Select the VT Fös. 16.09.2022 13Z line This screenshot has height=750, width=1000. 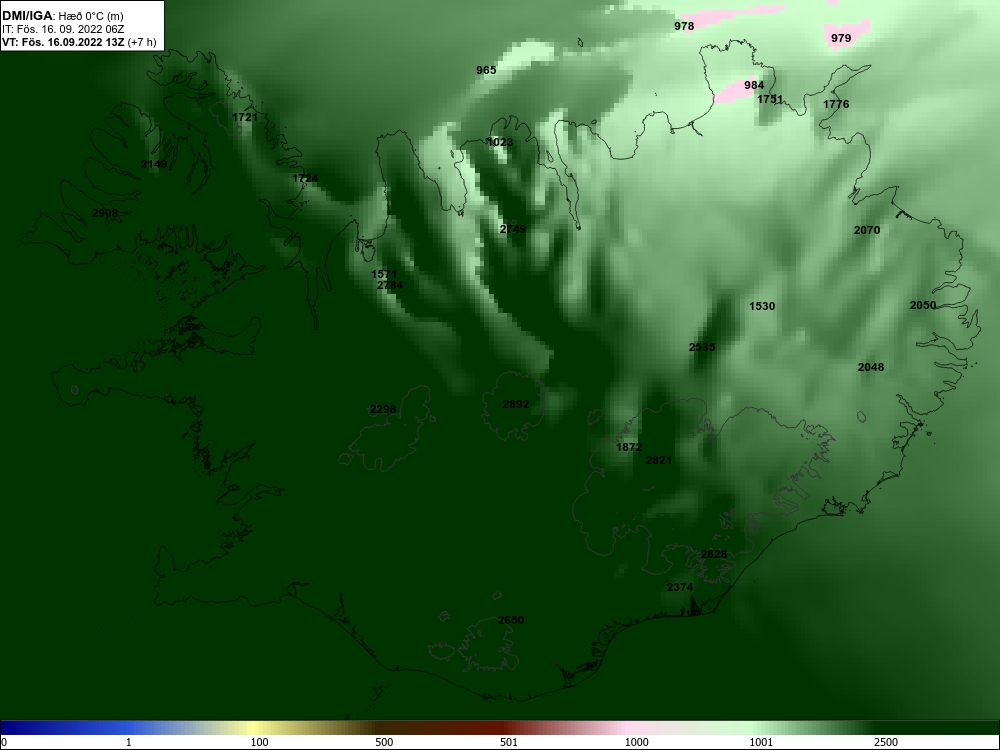tap(79, 42)
